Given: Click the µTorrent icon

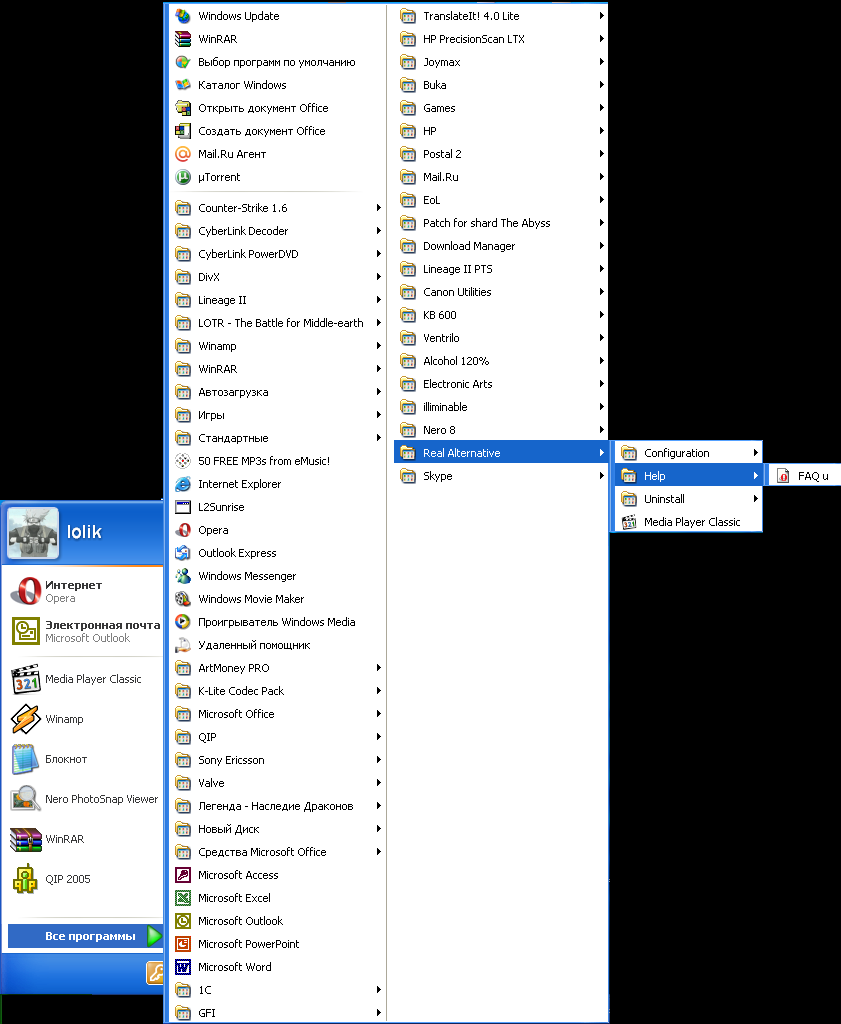Looking at the screenshot, I should coord(183,177).
